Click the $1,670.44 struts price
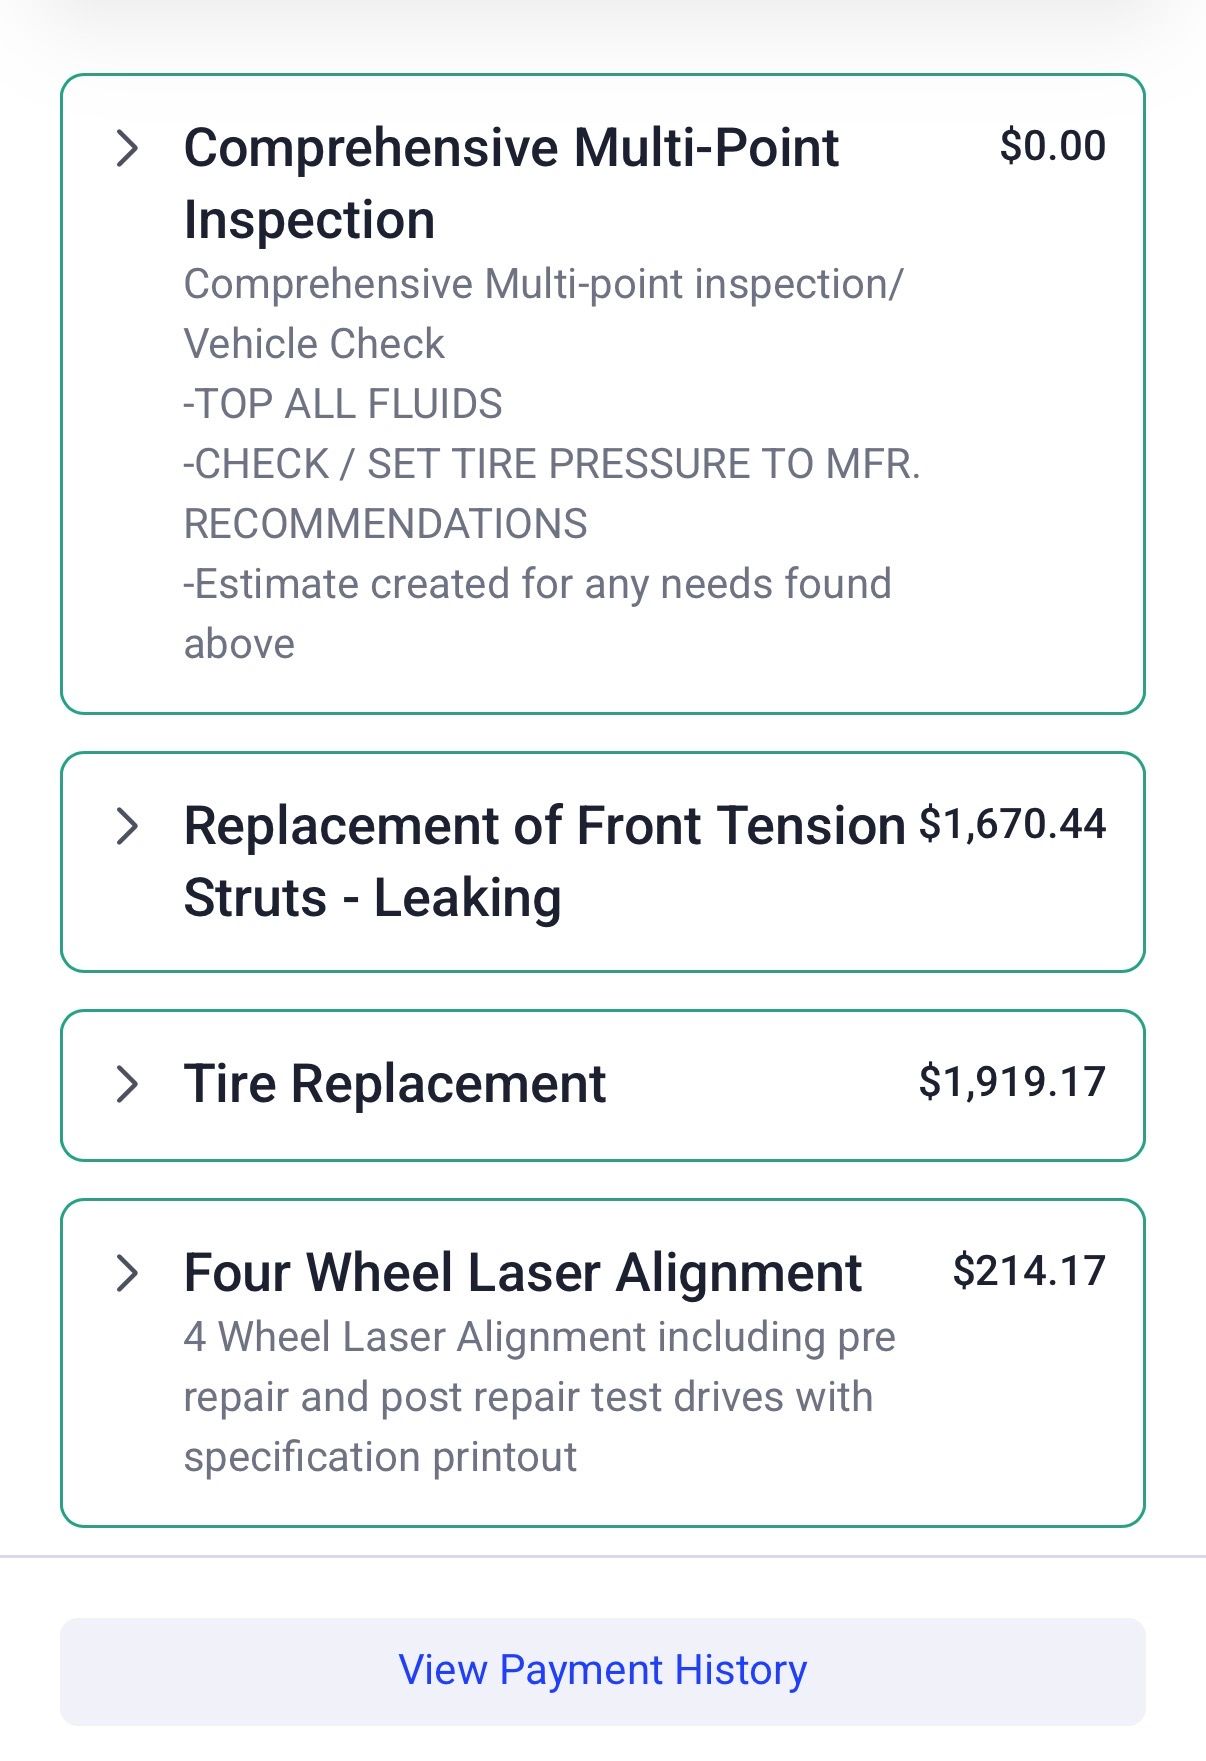 pos(1012,824)
